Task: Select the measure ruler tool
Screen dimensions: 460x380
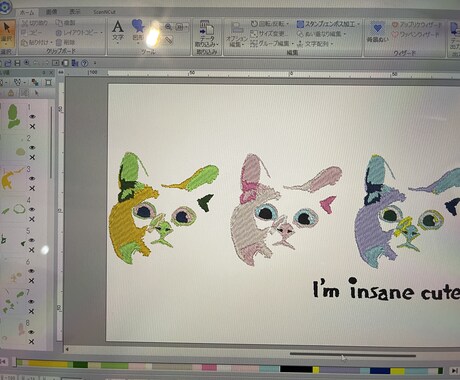Action: (169, 39)
